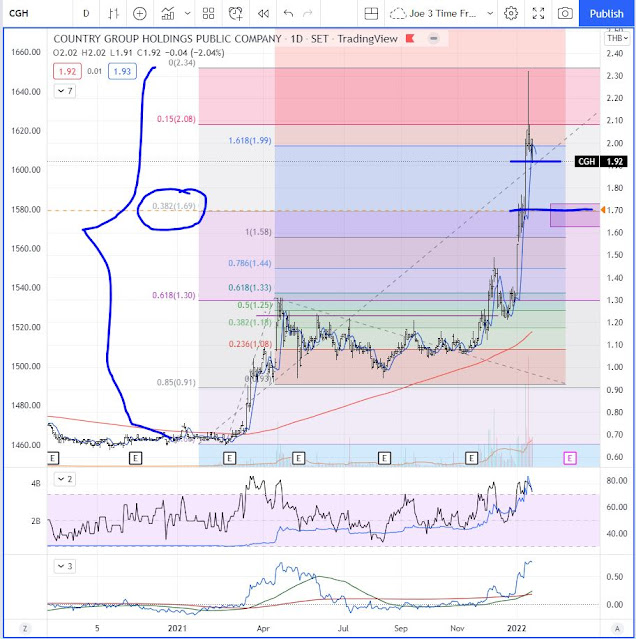Click the red flag icon next to title
The height and width of the screenshot is (639, 636).
coord(410,39)
